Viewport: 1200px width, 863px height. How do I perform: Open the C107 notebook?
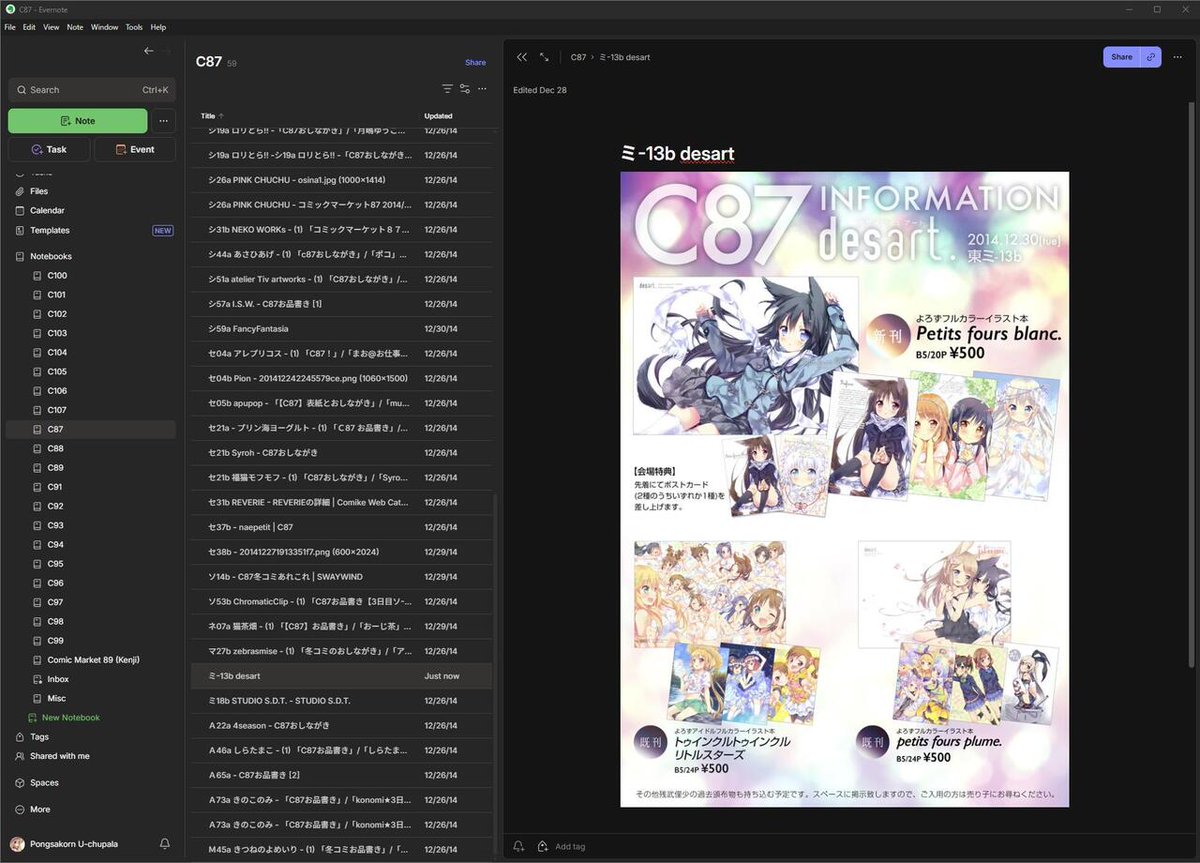[57, 410]
